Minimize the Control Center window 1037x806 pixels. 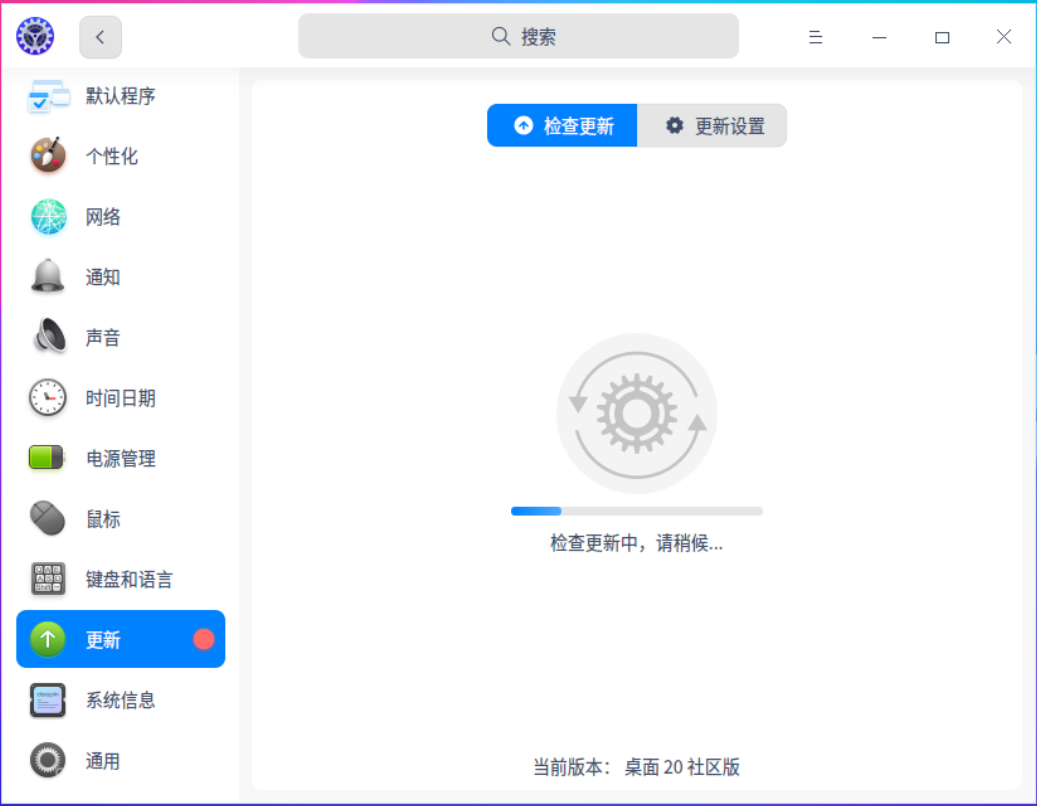(x=879, y=37)
